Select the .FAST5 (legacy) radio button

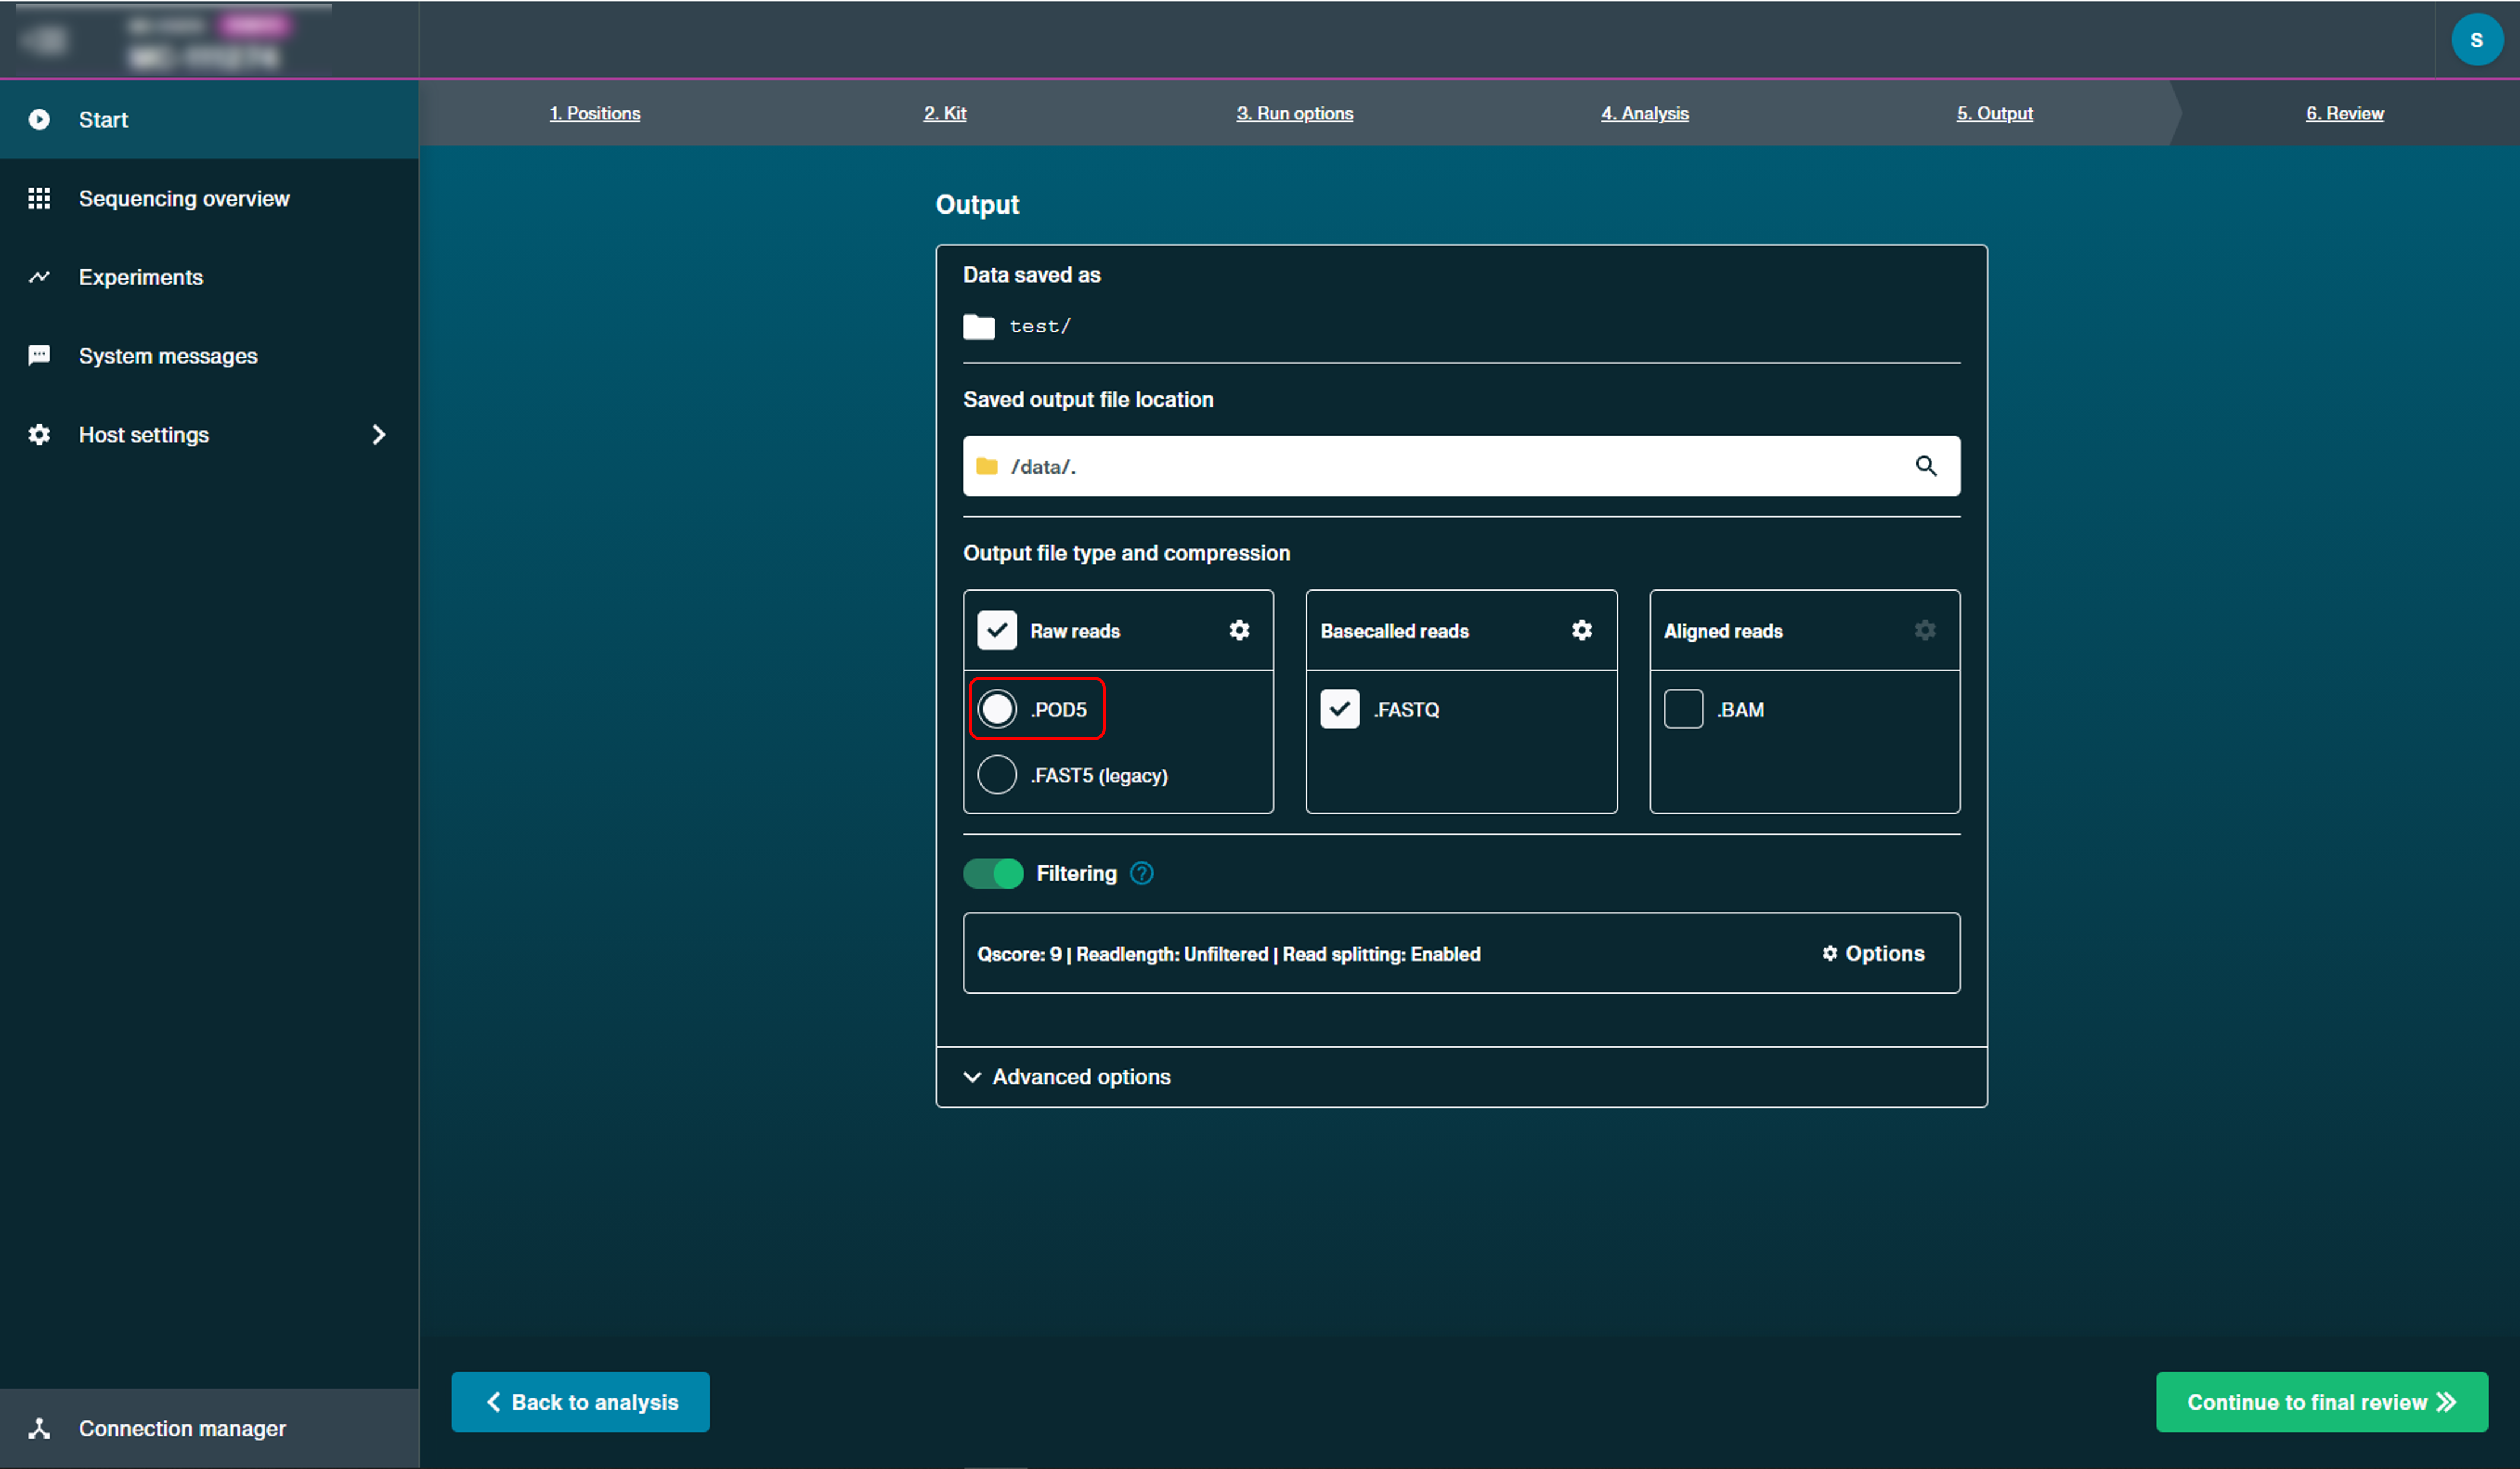(x=997, y=775)
